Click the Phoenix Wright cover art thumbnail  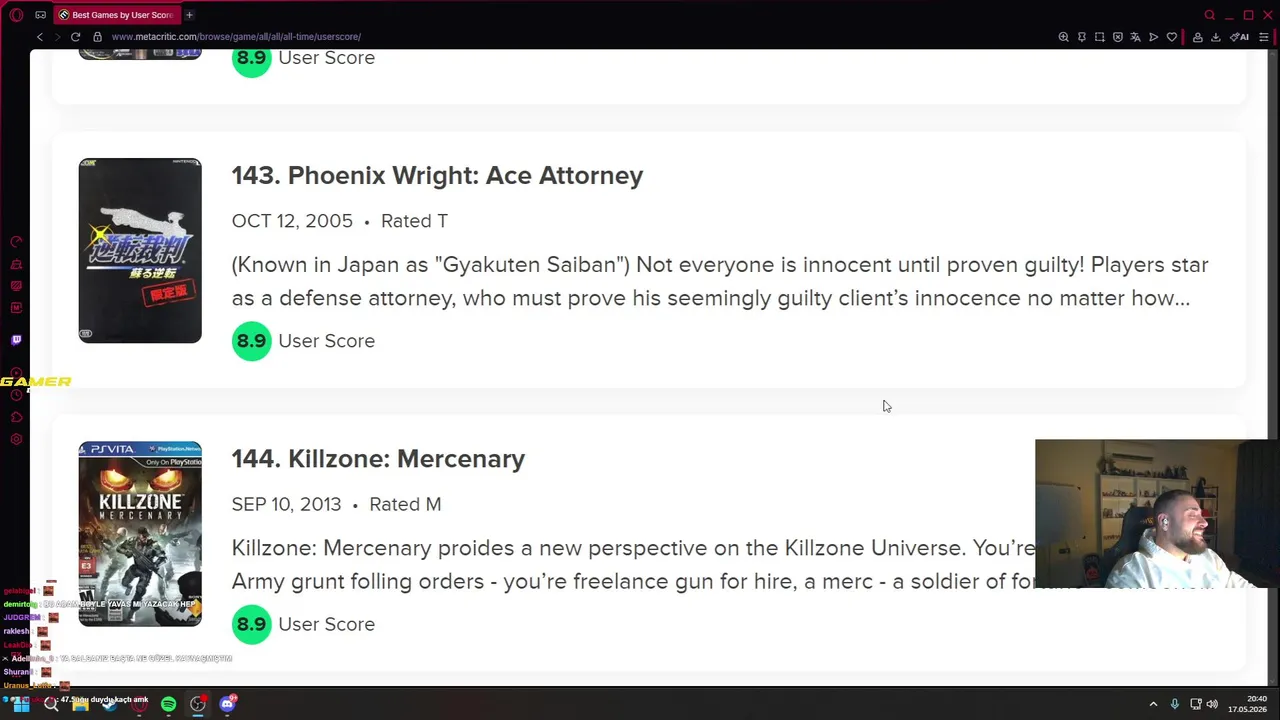point(140,250)
